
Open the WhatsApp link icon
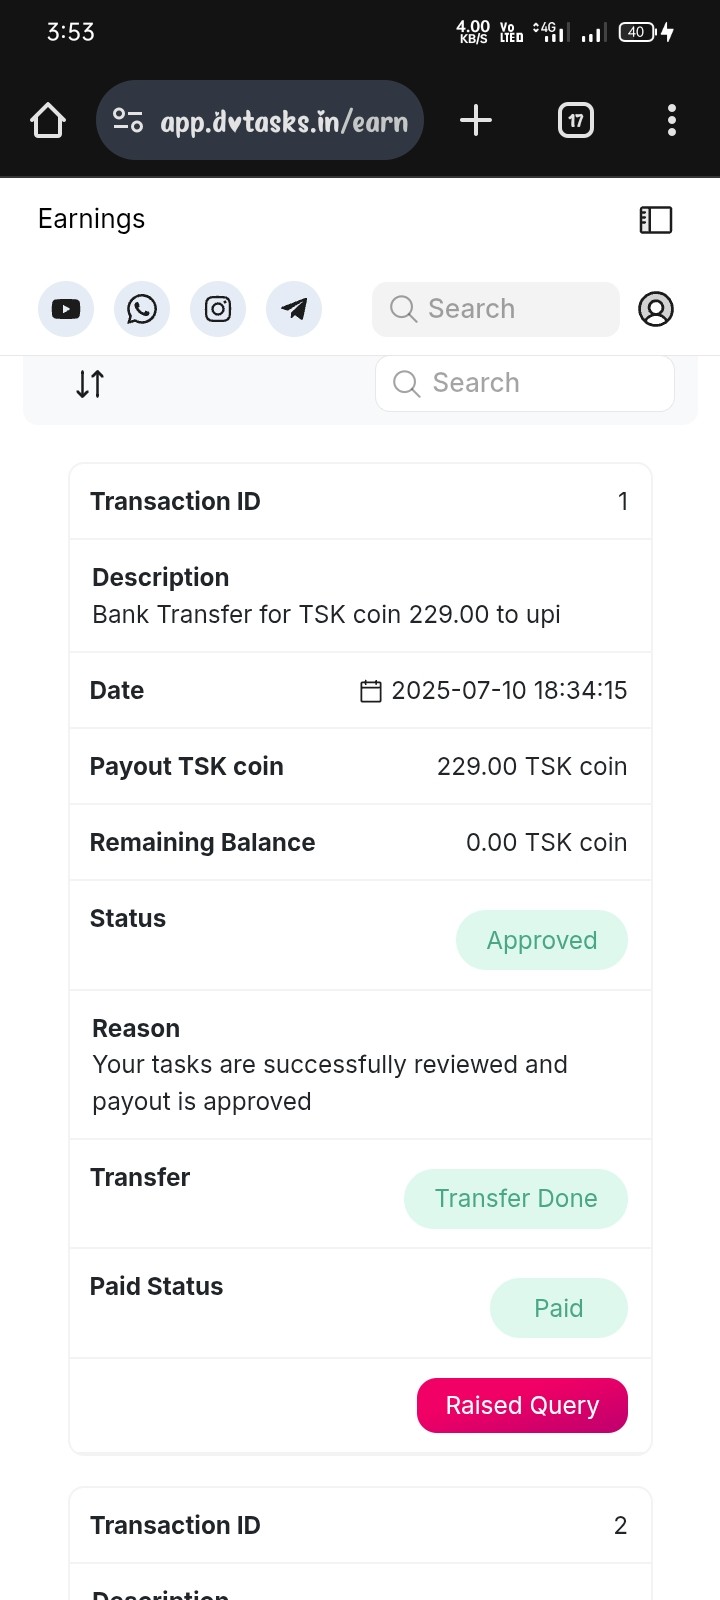pyautogui.click(x=142, y=309)
